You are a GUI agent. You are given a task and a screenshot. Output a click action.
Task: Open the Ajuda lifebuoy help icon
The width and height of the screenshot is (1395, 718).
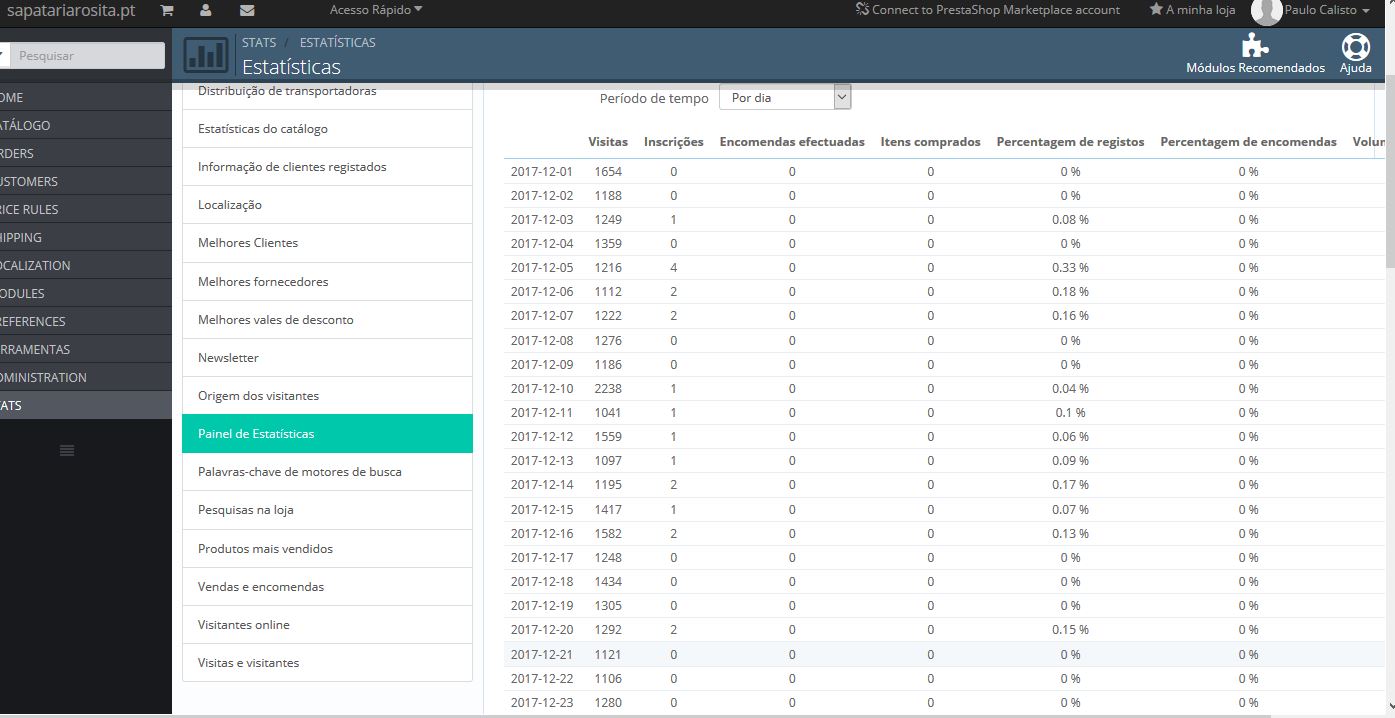click(x=1355, y=47)
